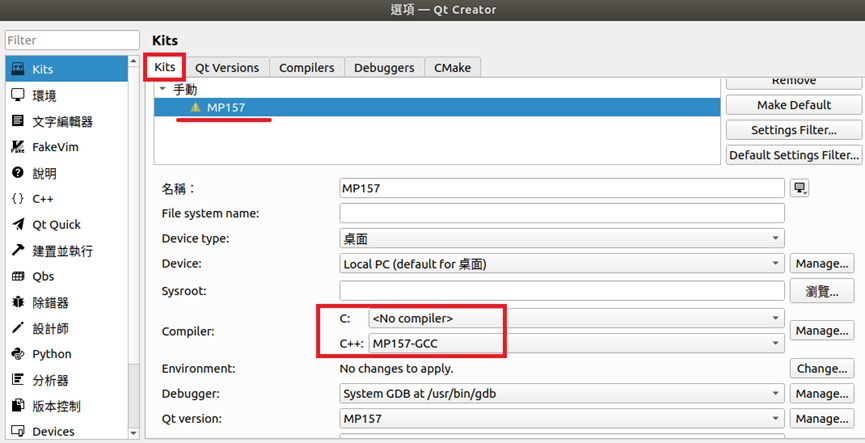This screenshot has height=443, width=865.
Task: Open the 建置並執行 hammer icon
Action: [x=18, y=250]
